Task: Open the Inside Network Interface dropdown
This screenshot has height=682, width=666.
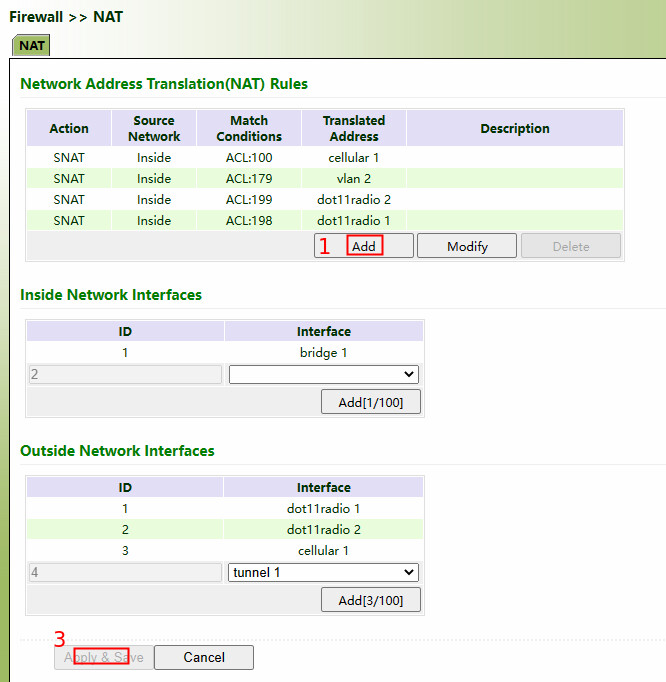Action: click(323, 374)
